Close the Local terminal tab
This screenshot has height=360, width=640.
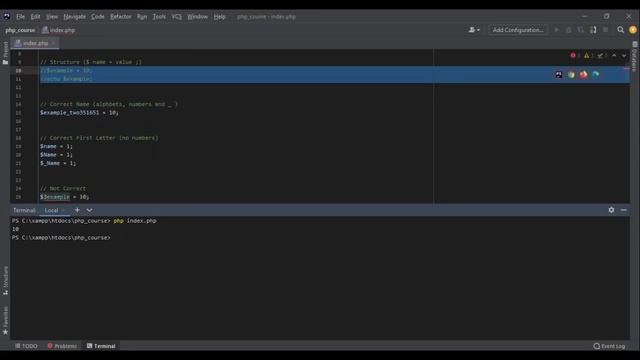(x=63, y=210)
